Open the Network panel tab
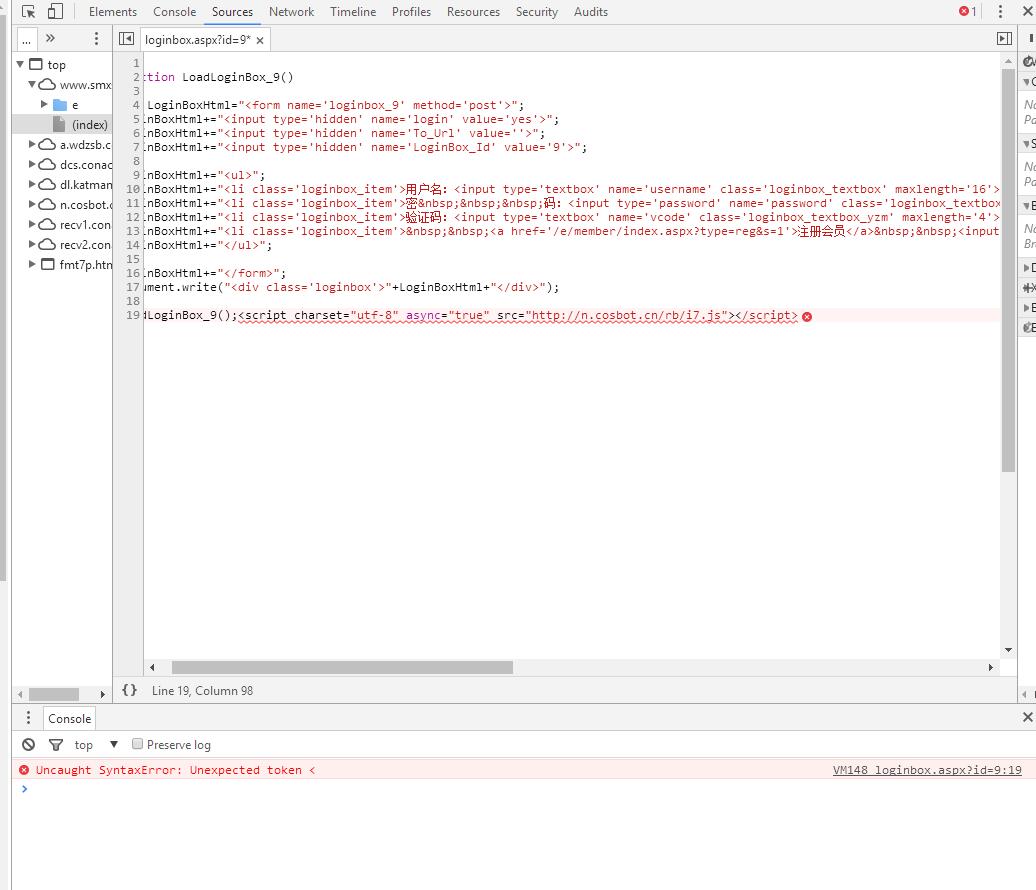This screenshot has height=890, width=1036. (x=291, y=12)
